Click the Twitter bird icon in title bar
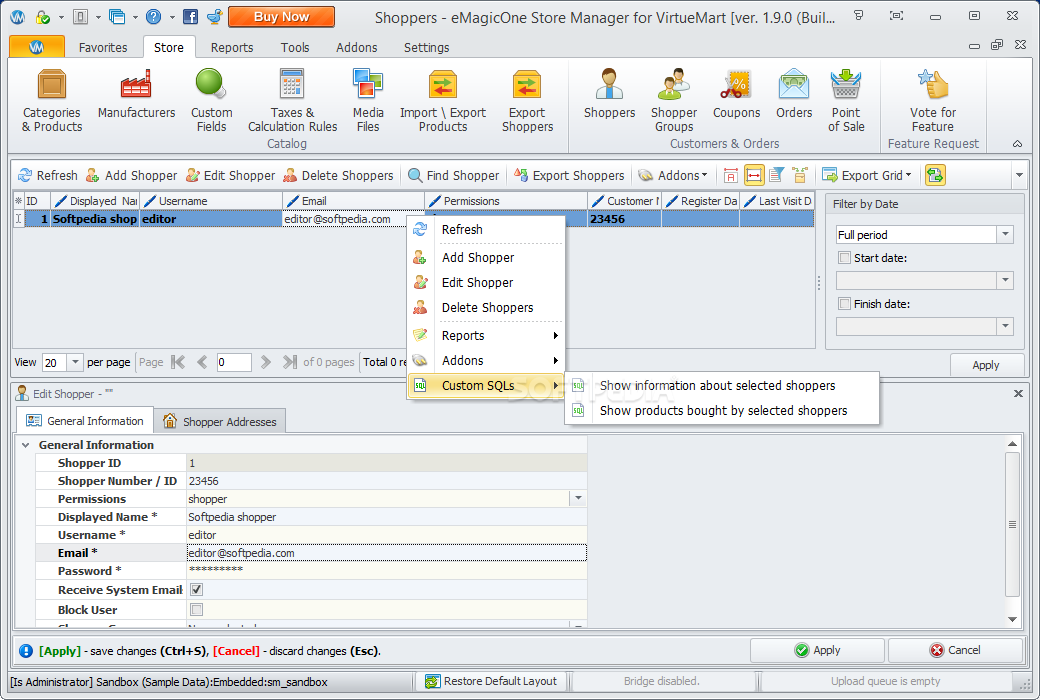This screenshot has width=1040, height=700. pyautogui.click(x=214, y=17)
